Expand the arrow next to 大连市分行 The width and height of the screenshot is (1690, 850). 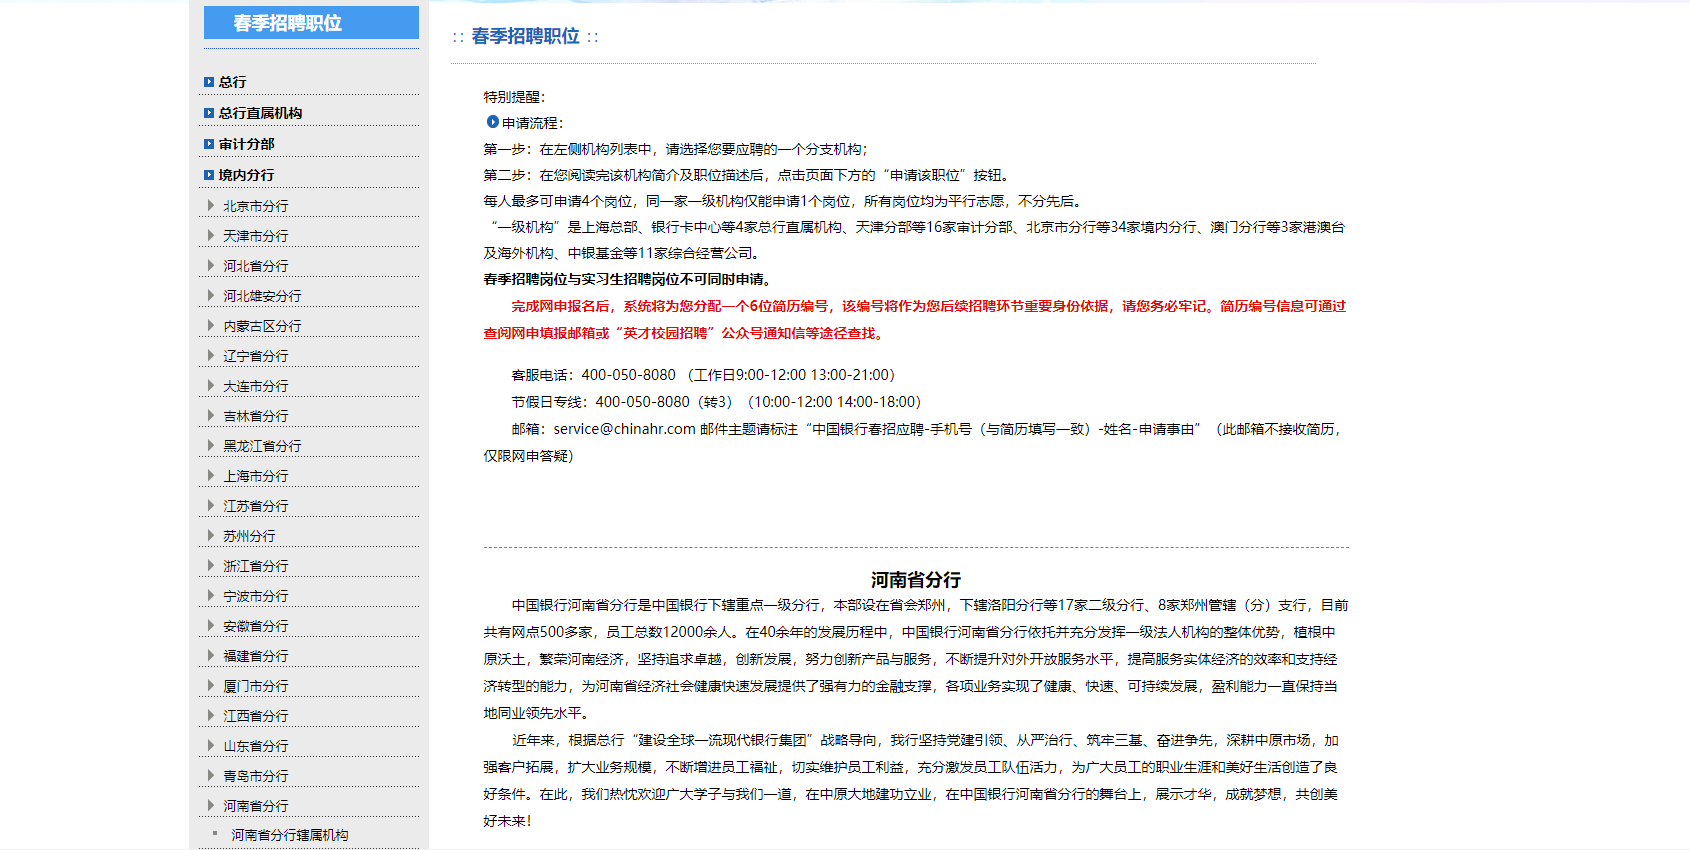[210, 385]
